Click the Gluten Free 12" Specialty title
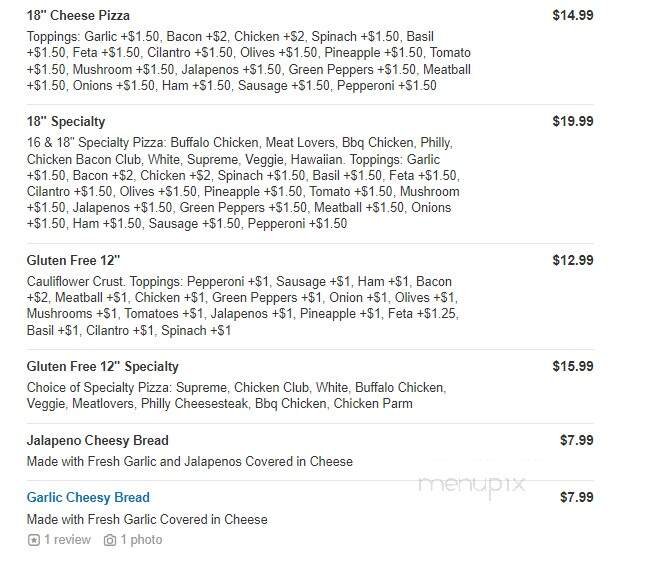 [x=102, y=366]
